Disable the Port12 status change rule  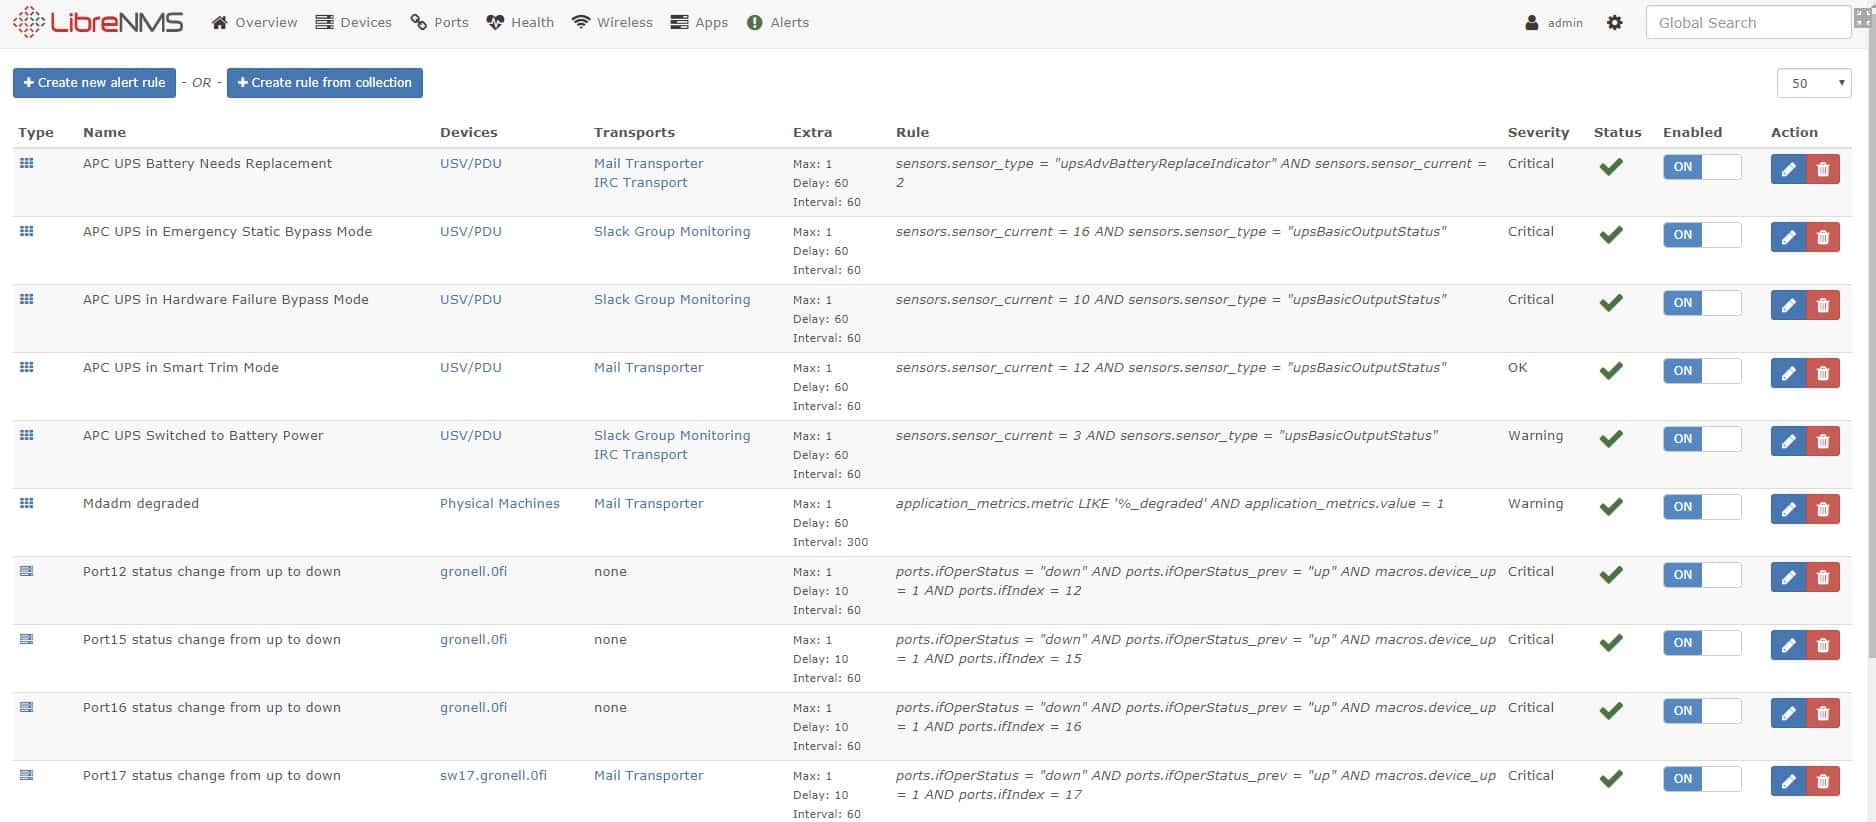coord(1702,575)
